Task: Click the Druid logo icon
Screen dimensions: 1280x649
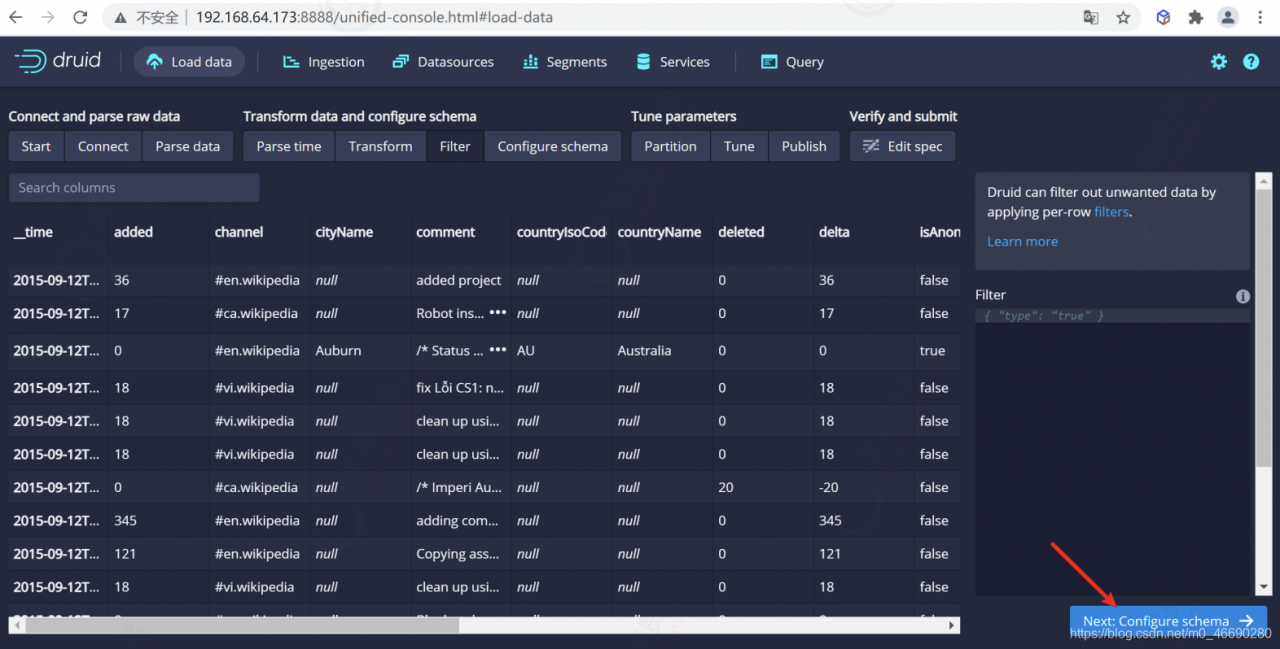Action: pyautogui.click(x=30, y=61)
